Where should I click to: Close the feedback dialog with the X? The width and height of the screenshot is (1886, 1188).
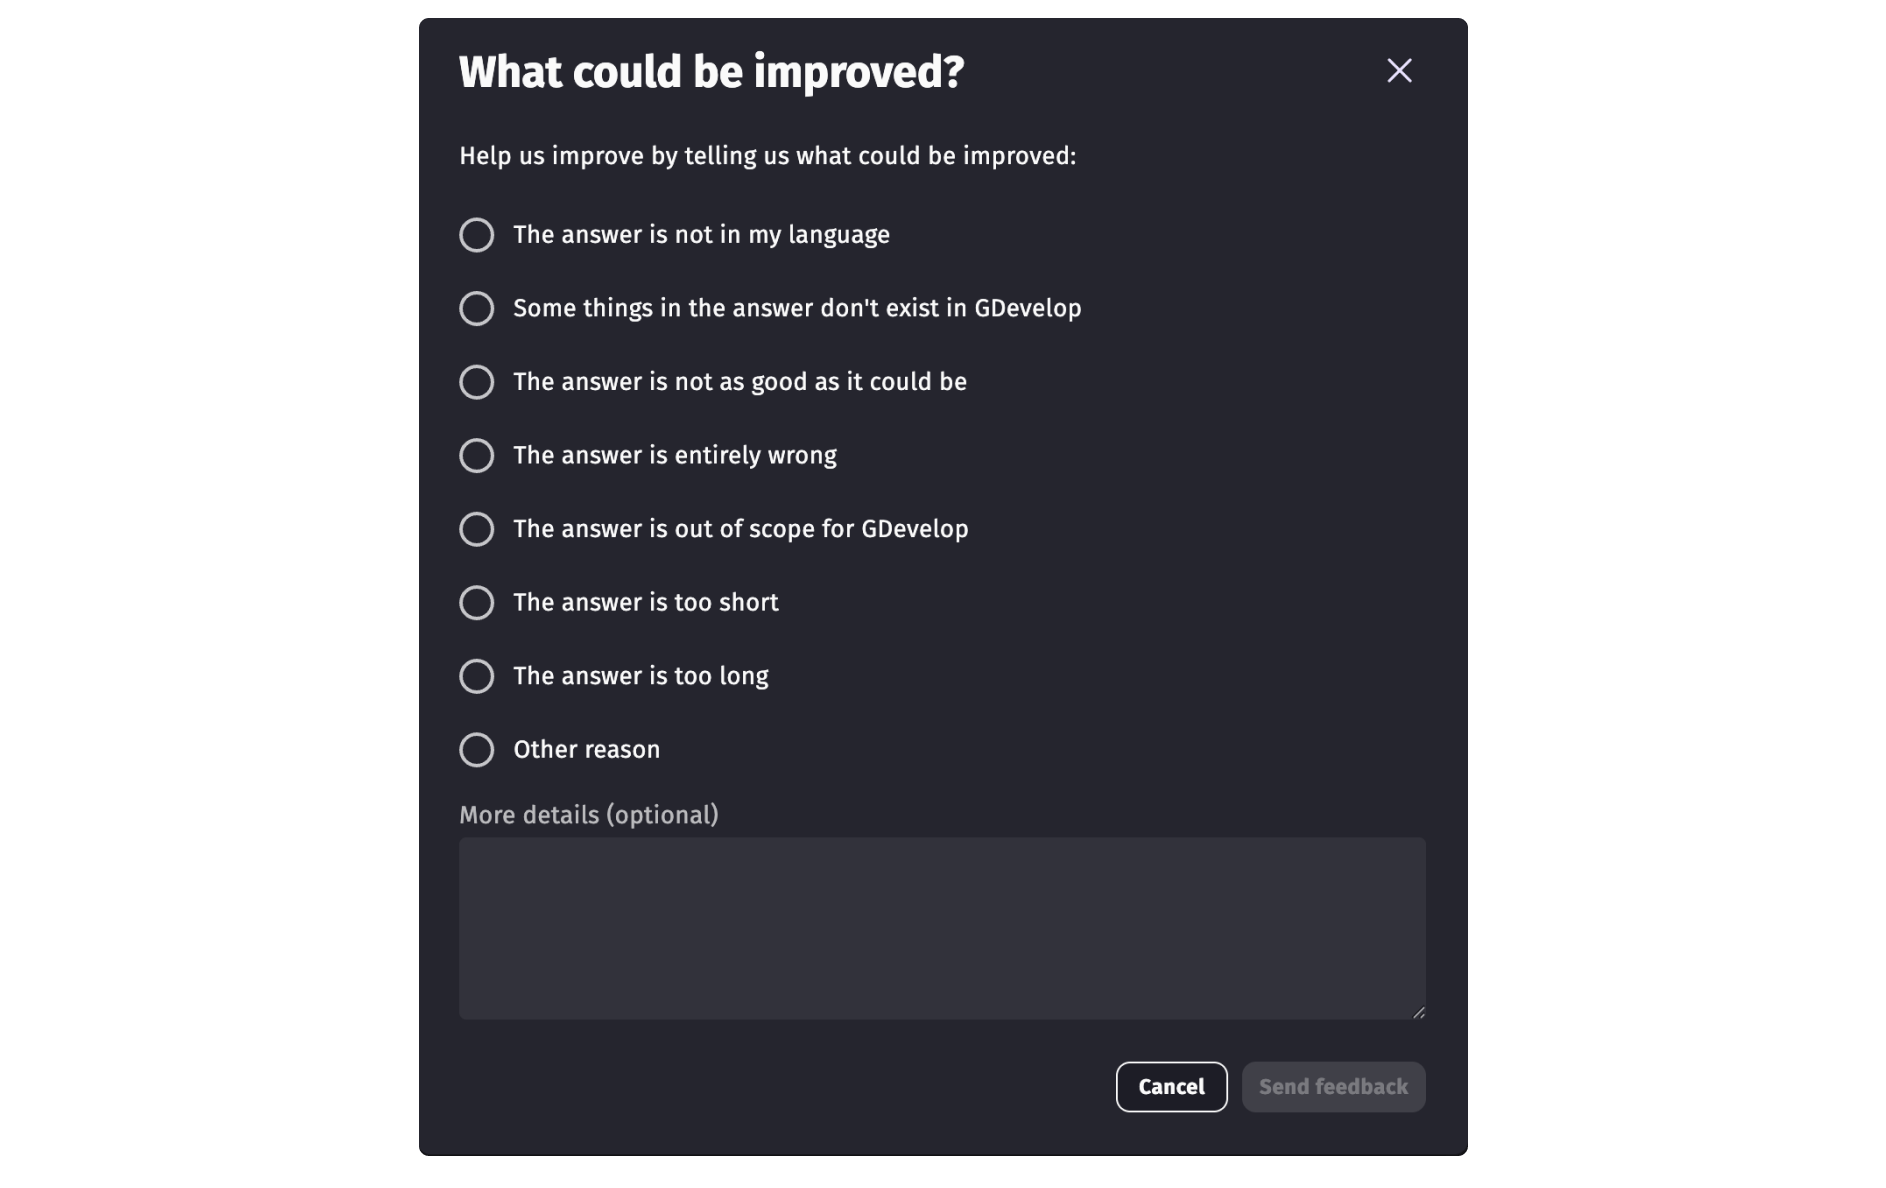[x=1399, y=70]
